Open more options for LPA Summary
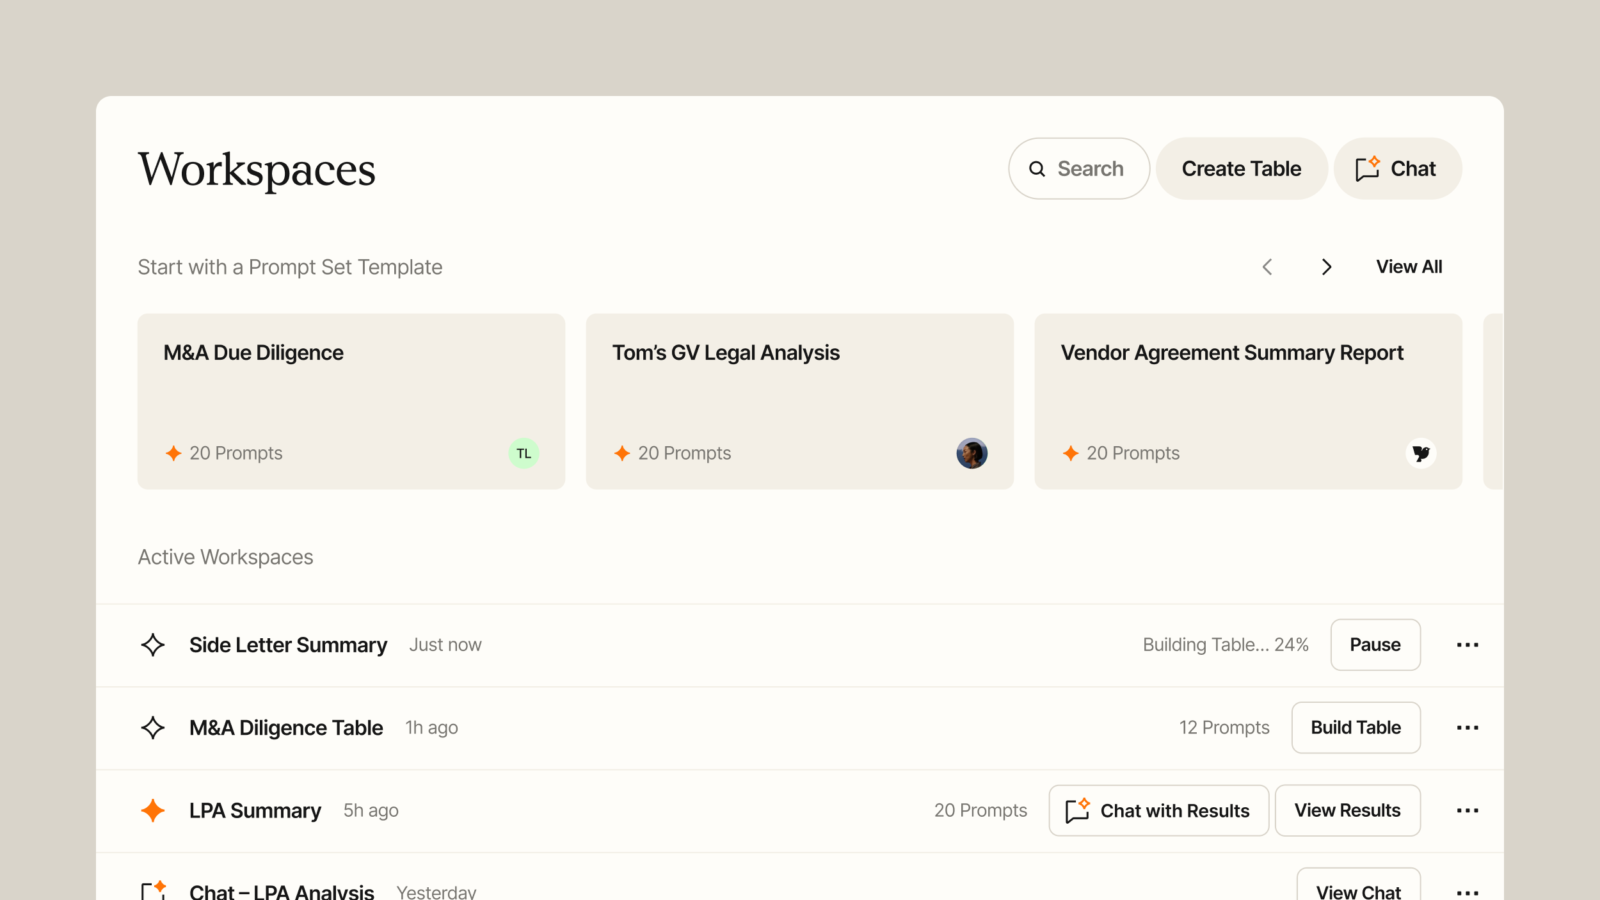 tap(1467, 811)
